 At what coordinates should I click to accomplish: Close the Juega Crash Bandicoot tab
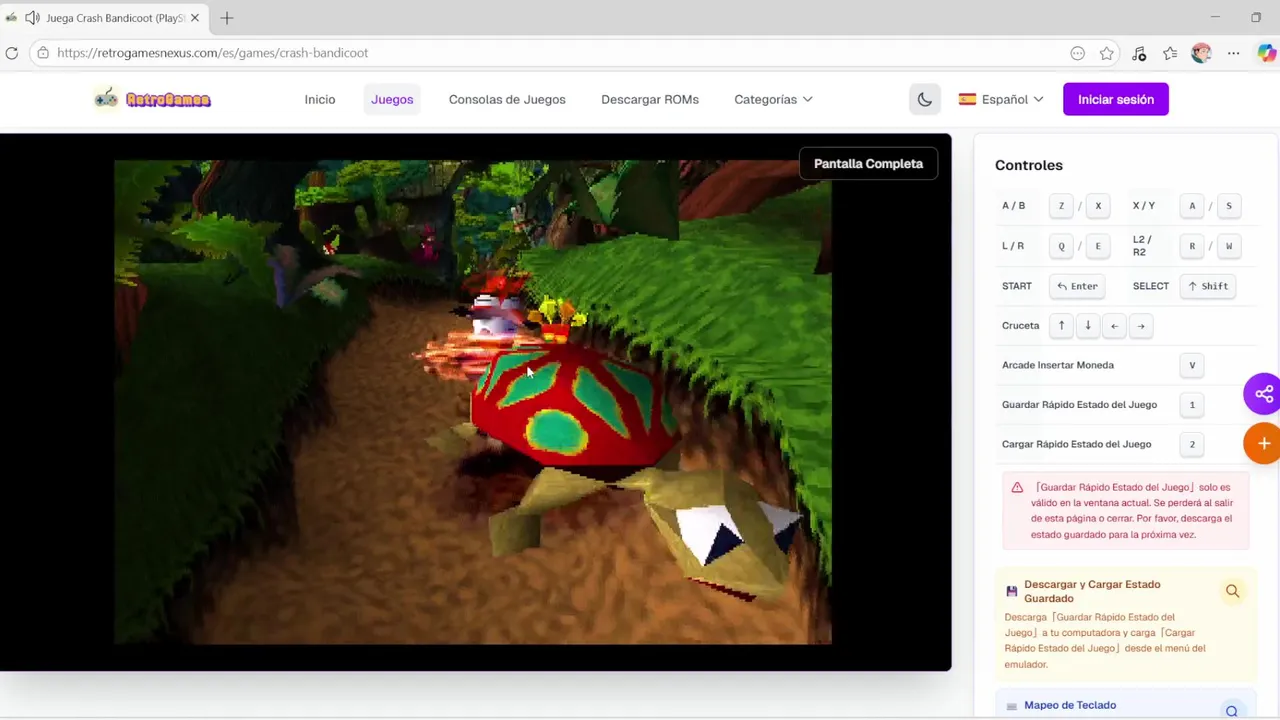pyautogui.click(x=195, y=18)
